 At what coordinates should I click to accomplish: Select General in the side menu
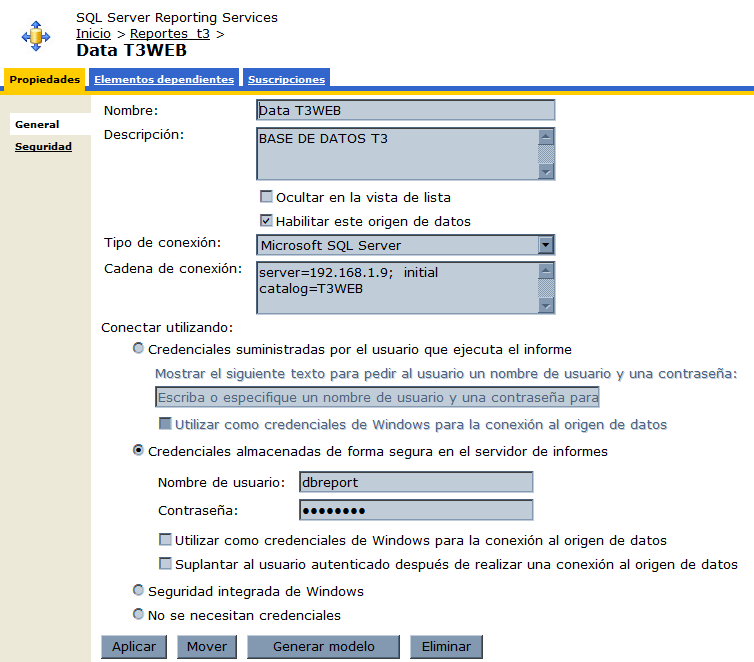click(x=37, y=125)
